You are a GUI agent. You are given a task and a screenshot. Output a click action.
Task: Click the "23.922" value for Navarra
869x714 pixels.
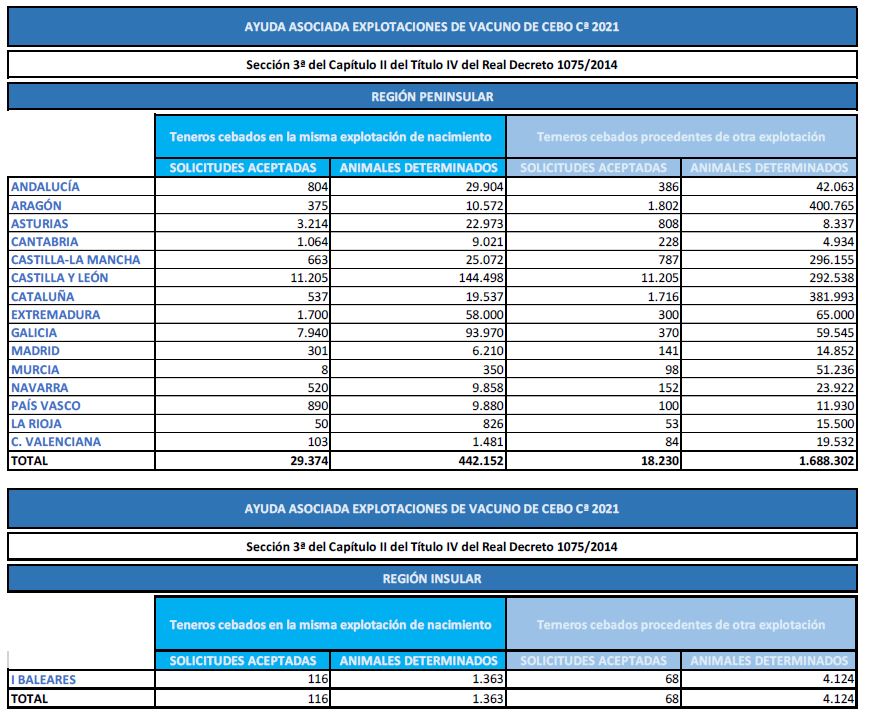tap(835, 388)
